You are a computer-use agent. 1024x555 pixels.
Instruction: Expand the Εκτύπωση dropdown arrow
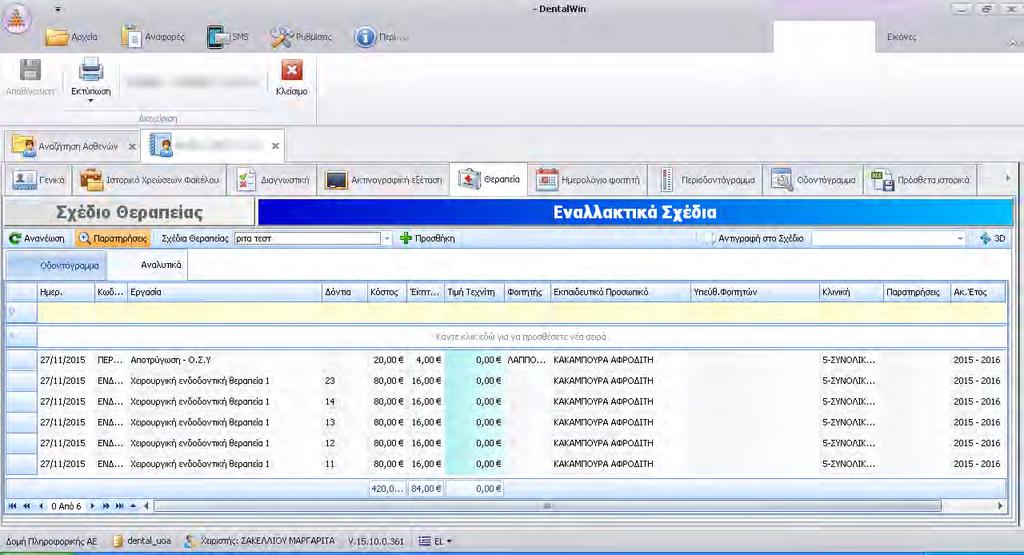(91, 101)
